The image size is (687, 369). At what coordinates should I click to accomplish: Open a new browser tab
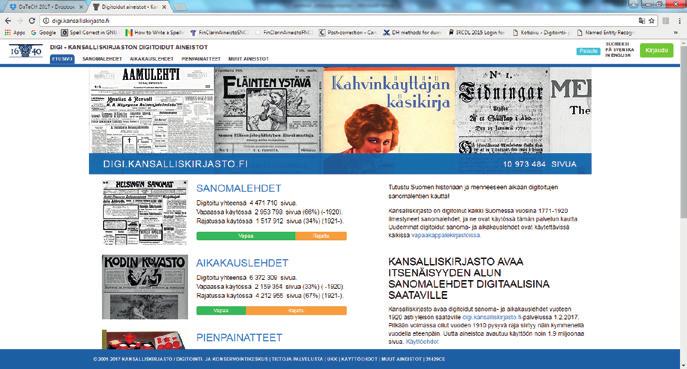click(181, 7)
